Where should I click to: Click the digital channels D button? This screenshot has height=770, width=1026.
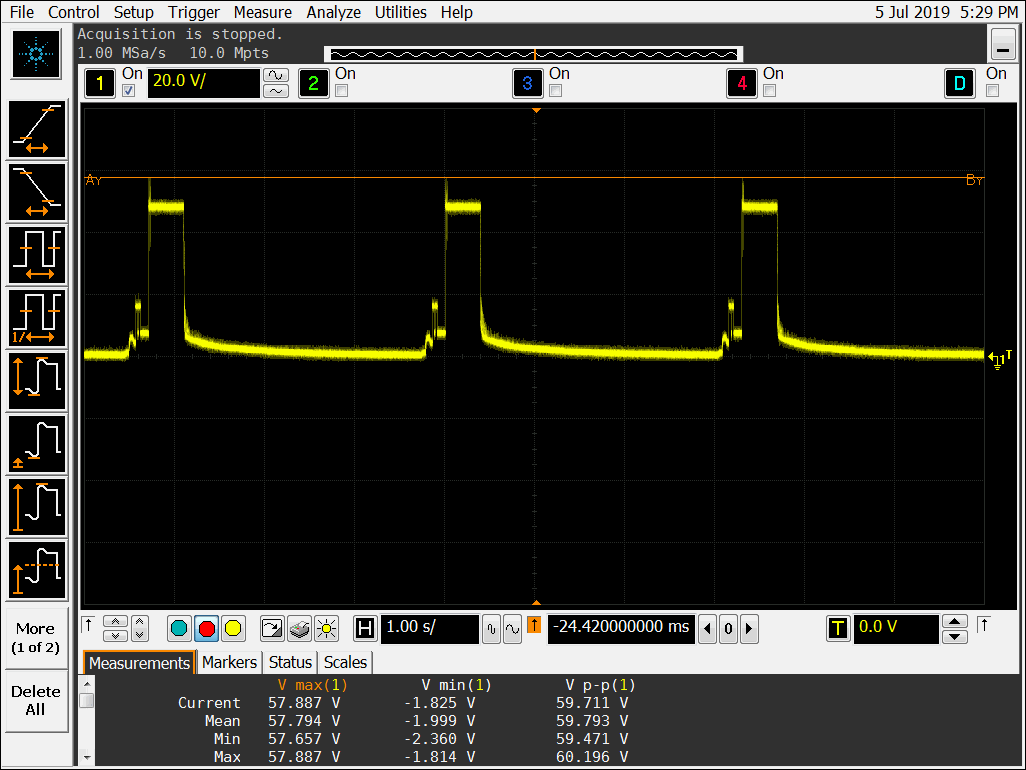tap(960, 83)
